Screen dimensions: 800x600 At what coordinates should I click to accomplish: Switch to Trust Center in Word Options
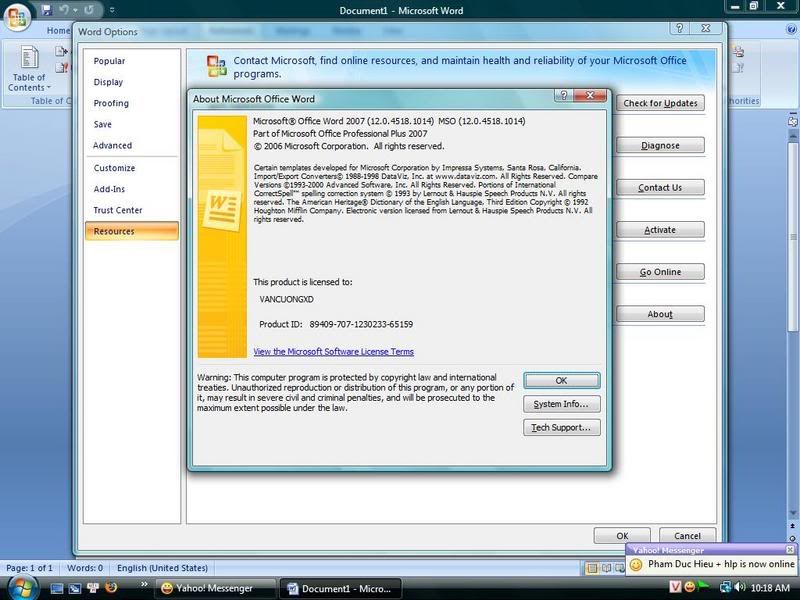coord(118,210)
